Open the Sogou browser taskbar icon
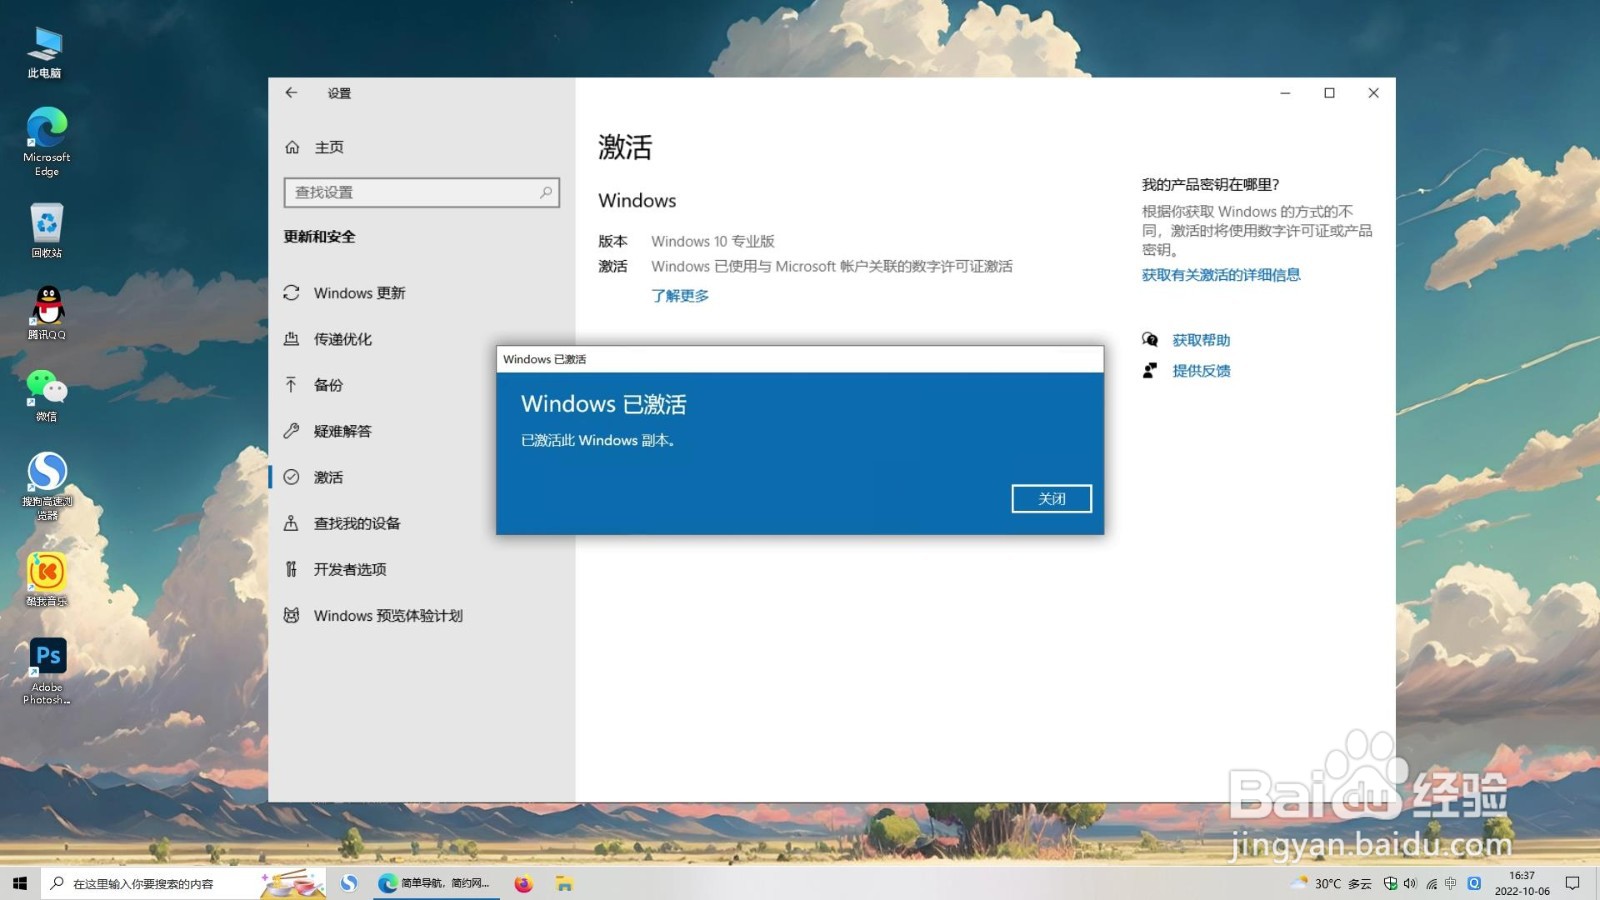Screen dimensions: 1600x900 [351, 884]
